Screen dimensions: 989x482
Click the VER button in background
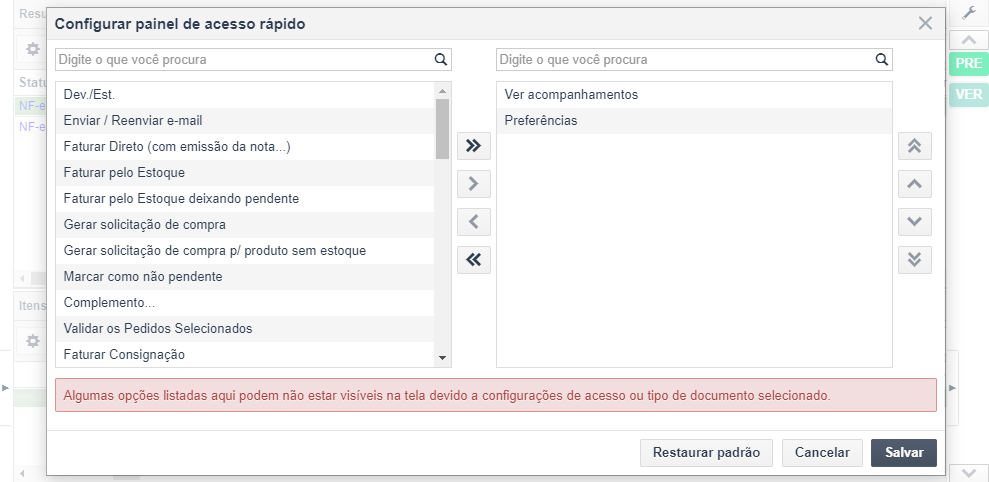[x=969, y=95]
